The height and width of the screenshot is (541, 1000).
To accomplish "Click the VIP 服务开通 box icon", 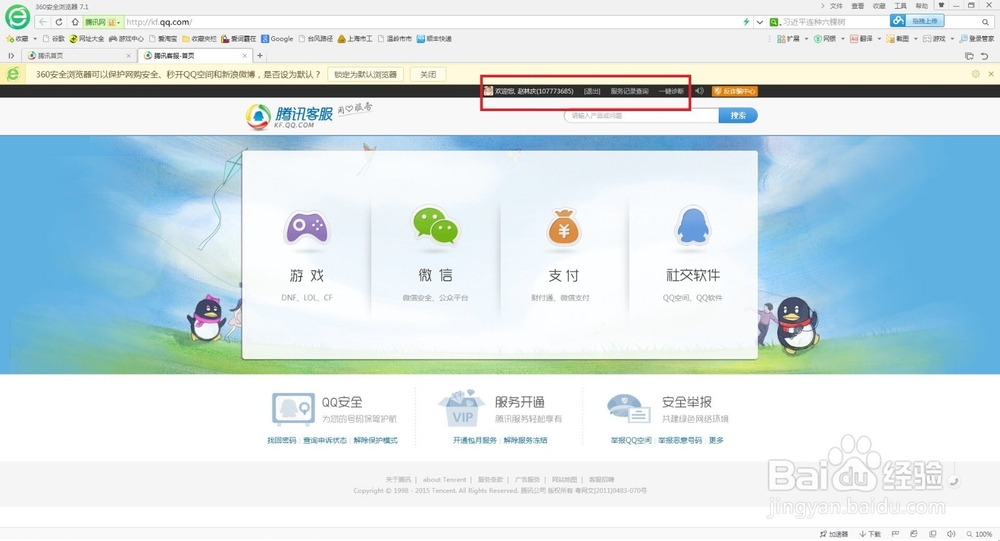I will click(461, 408).
